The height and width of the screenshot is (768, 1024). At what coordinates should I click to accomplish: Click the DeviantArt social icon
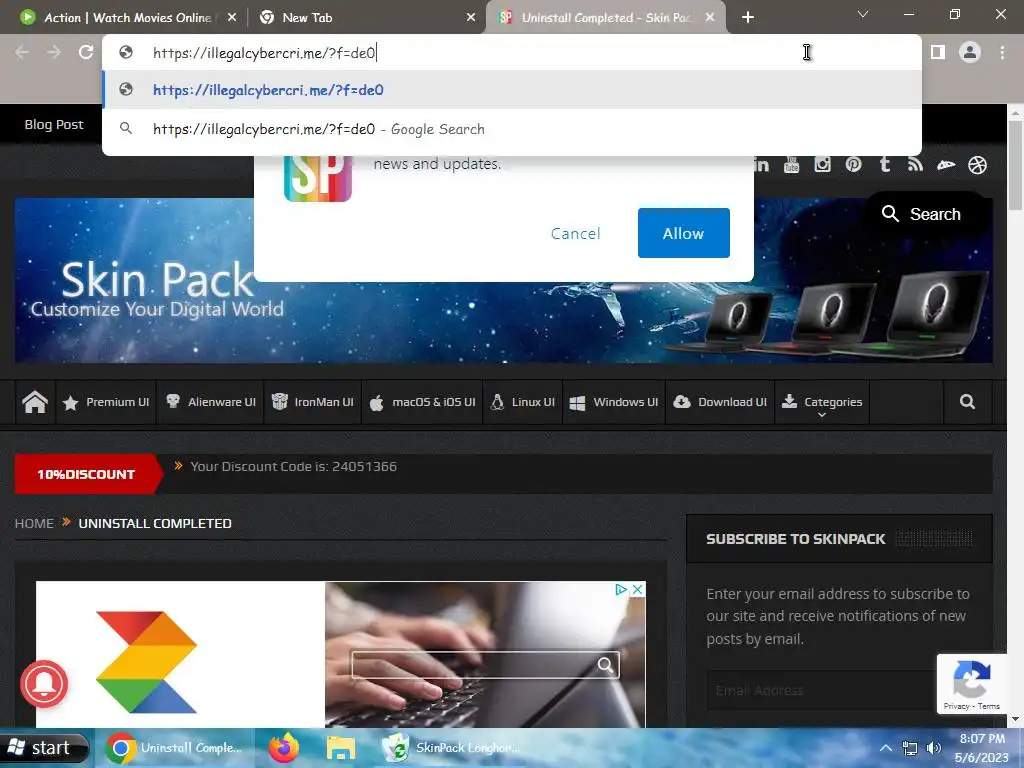click(946, 165)
